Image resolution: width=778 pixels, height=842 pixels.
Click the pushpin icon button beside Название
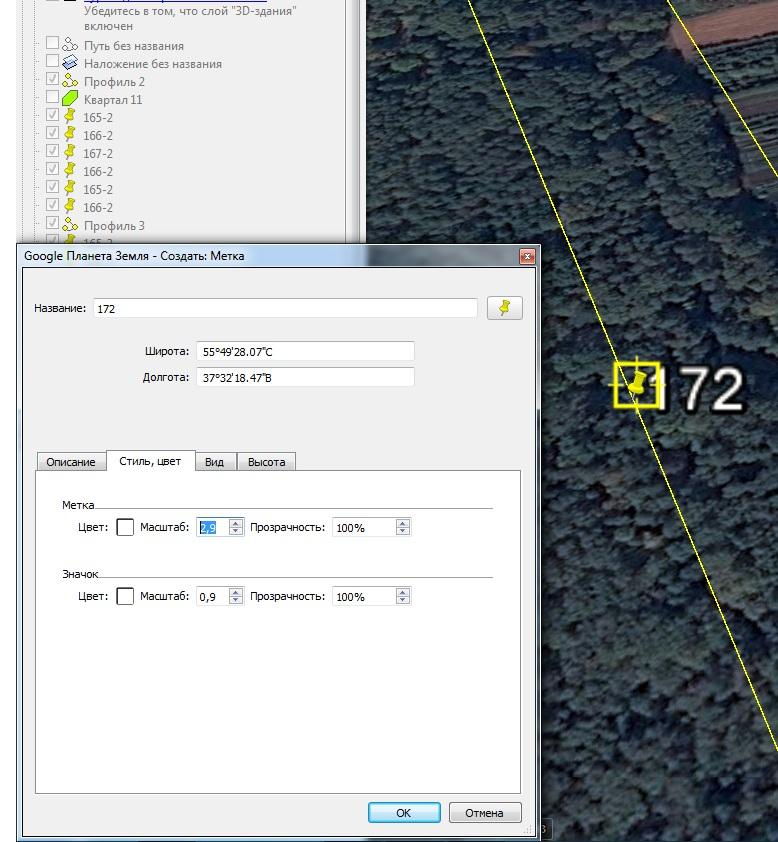504,308
